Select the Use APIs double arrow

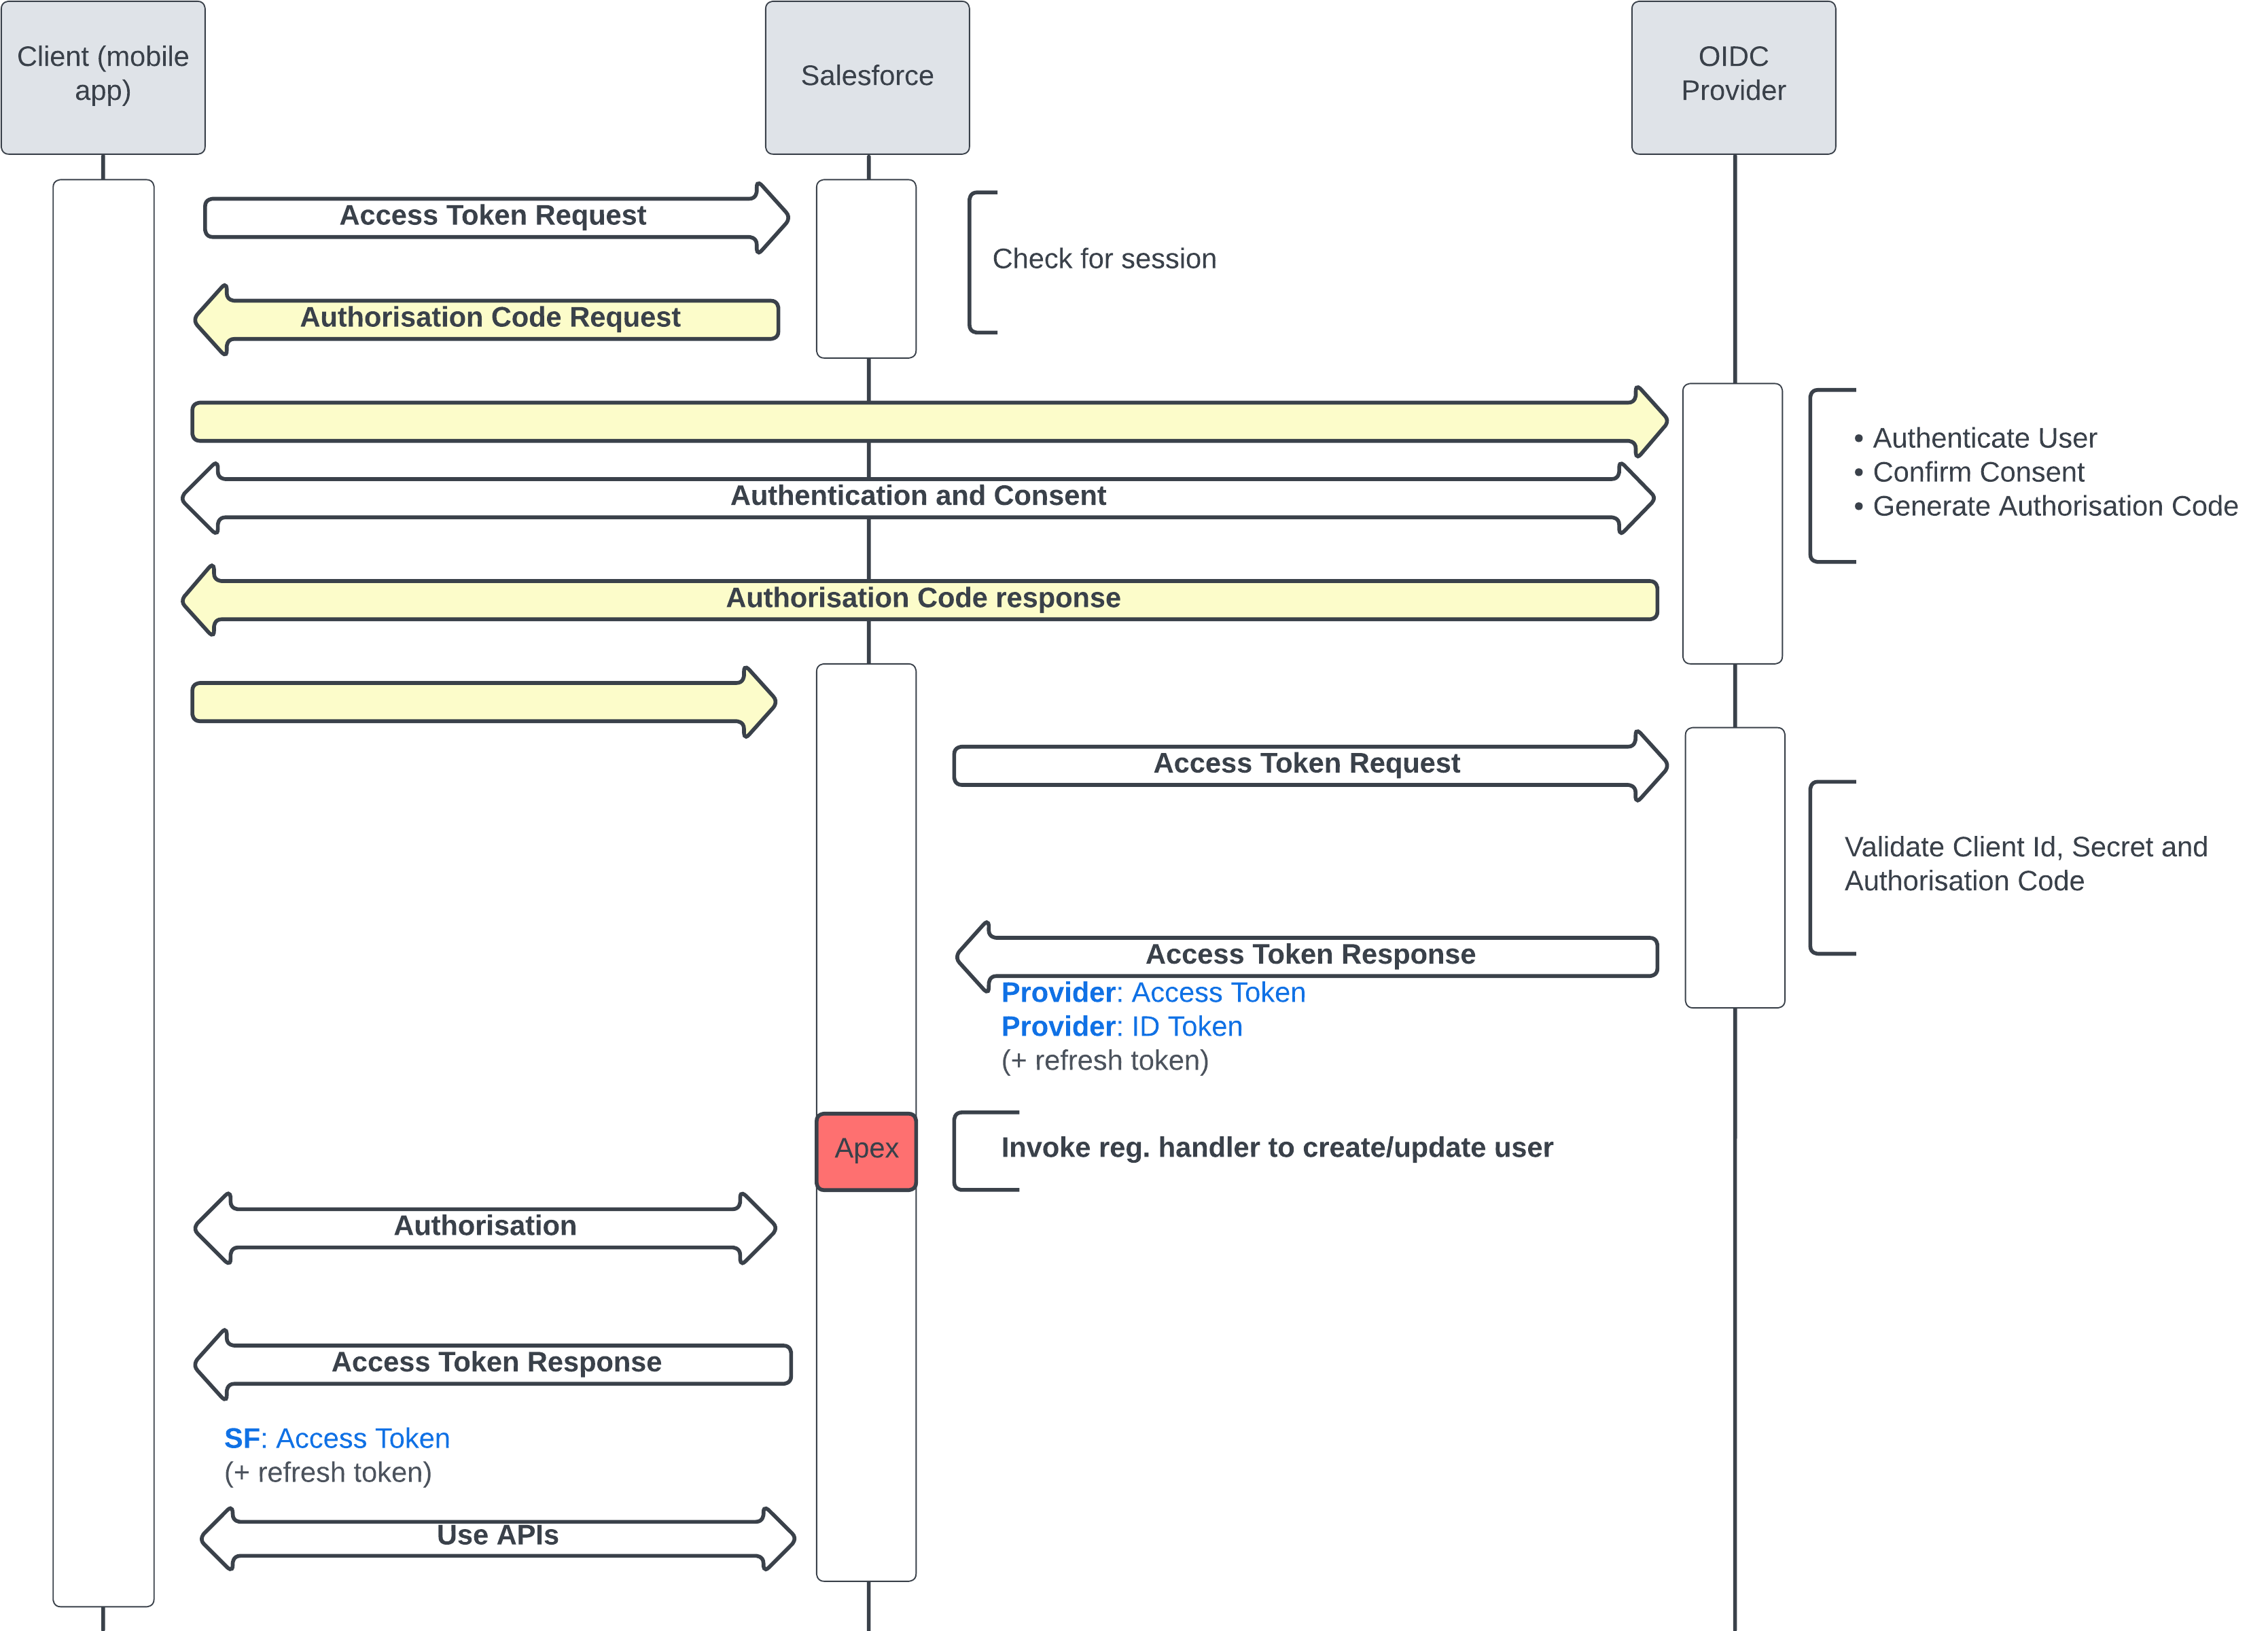[497, 1537]
